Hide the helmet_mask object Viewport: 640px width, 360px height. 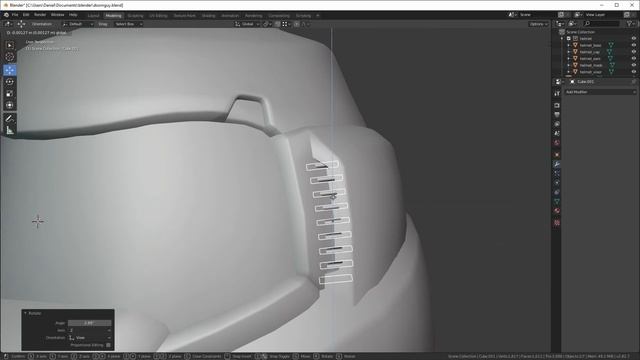(633, 65)
